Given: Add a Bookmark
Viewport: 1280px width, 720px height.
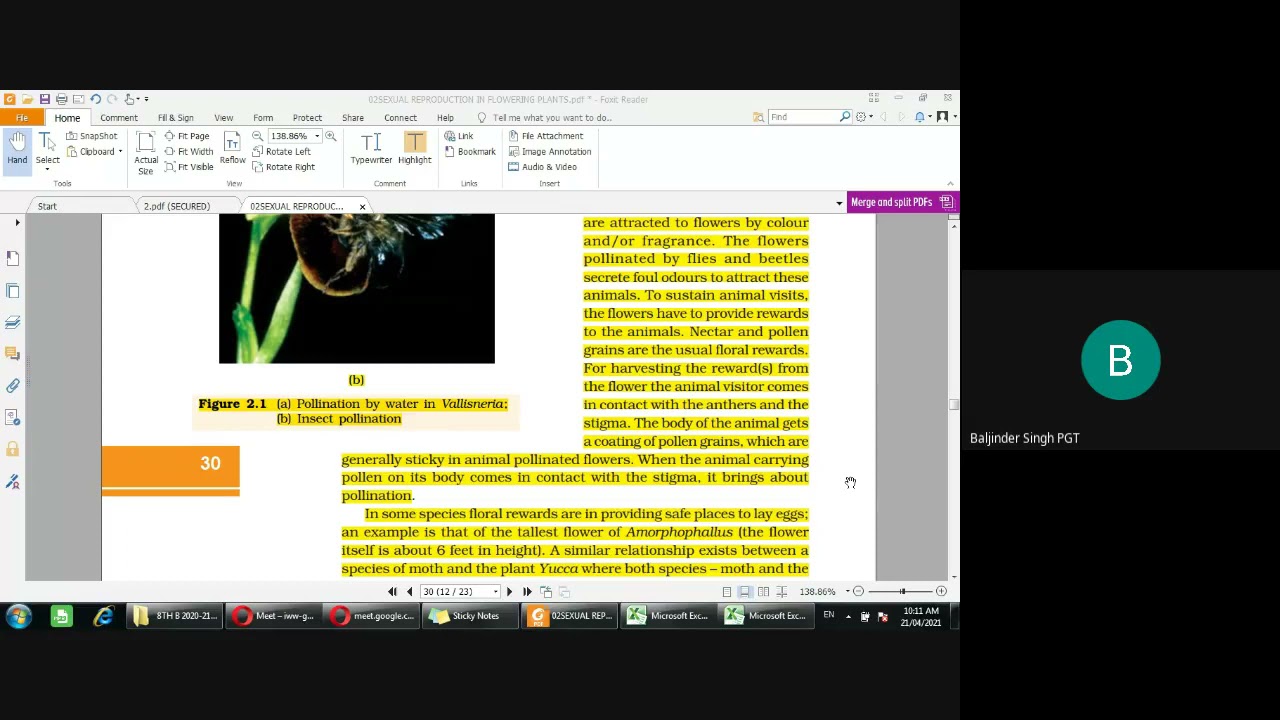Looking at the screenshot, I should pyautogui.click(x=470, y=152).
